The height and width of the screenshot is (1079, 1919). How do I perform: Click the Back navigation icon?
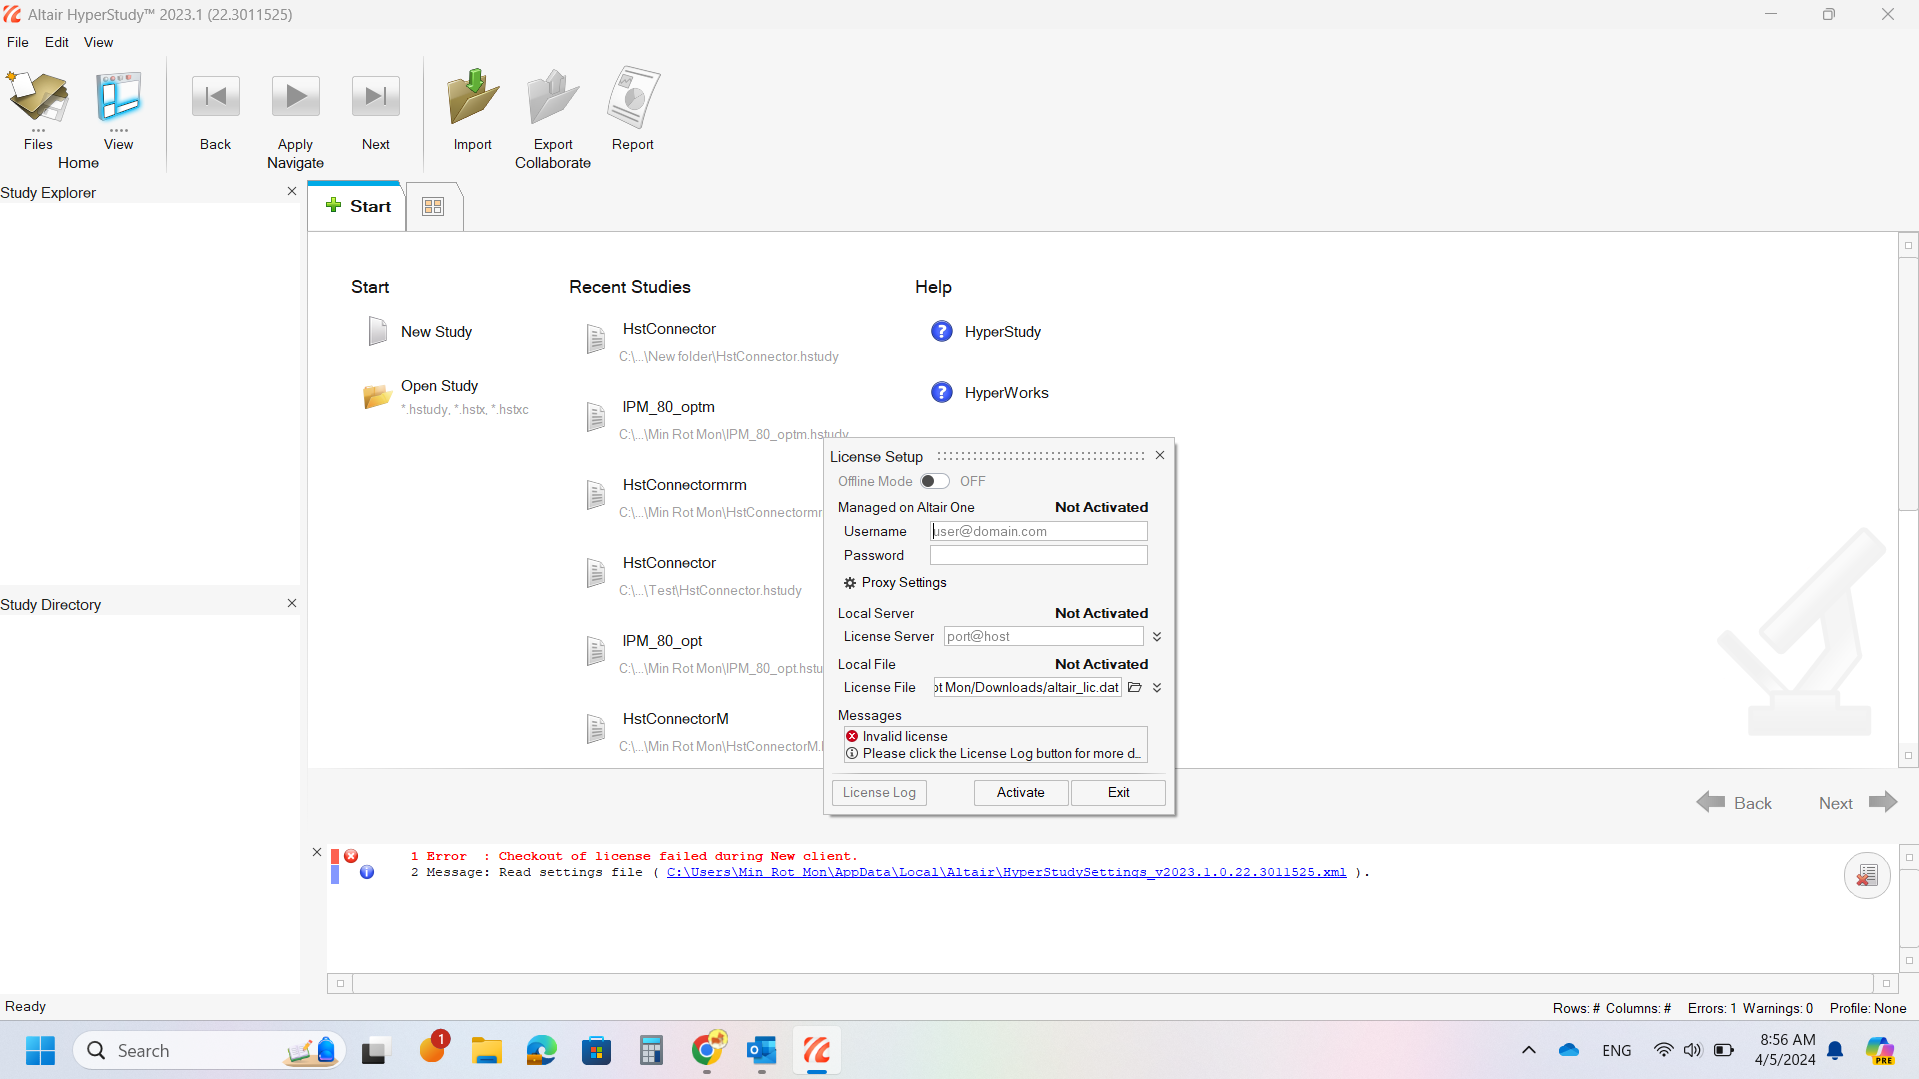(x=215, y=95)
